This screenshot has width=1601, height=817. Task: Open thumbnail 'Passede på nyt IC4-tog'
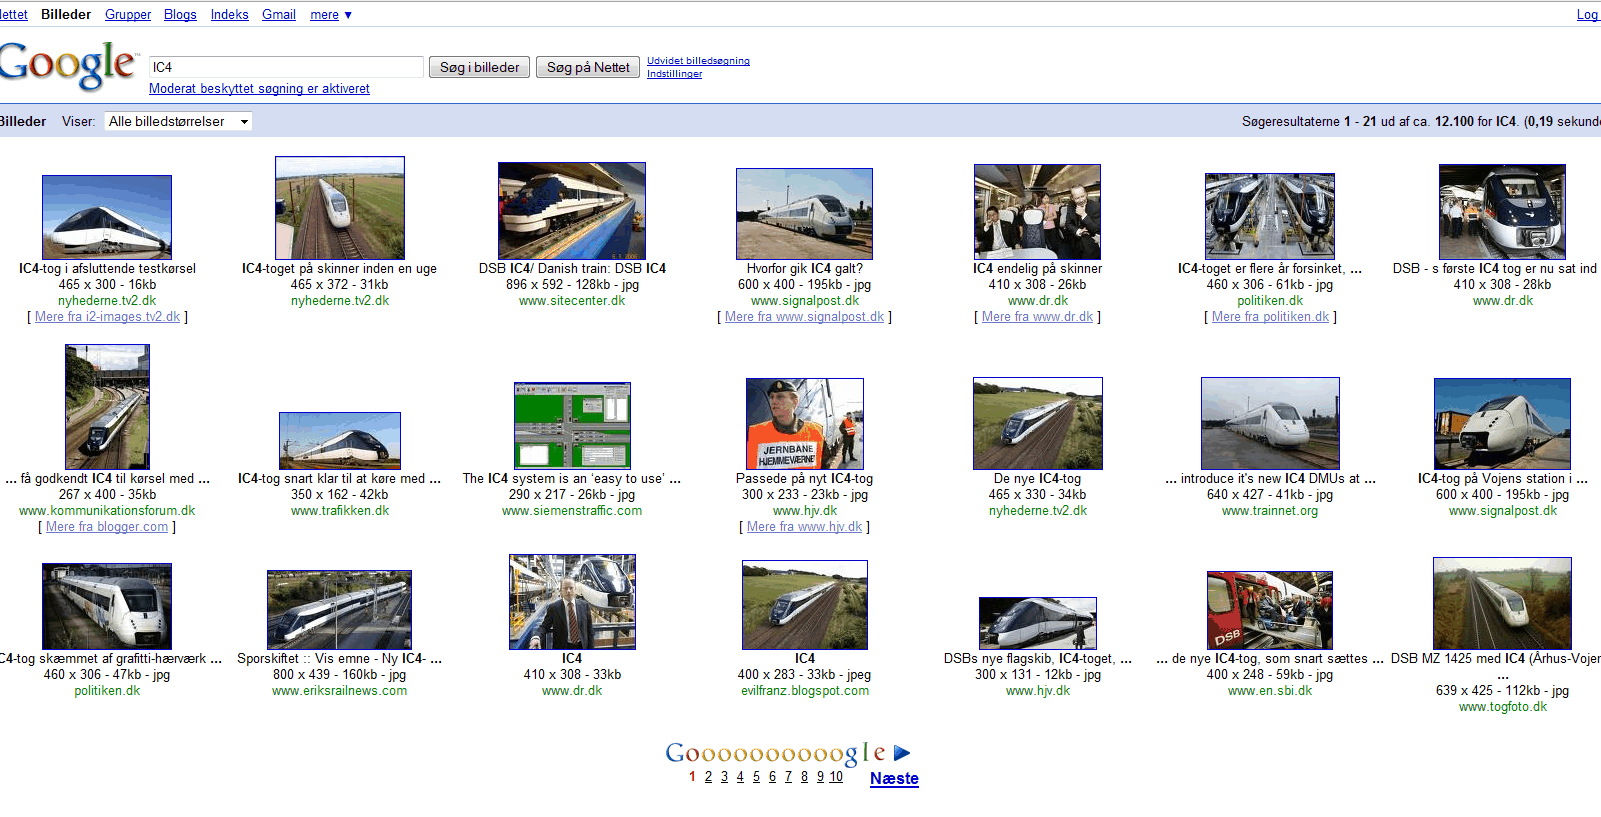(804, 424)
